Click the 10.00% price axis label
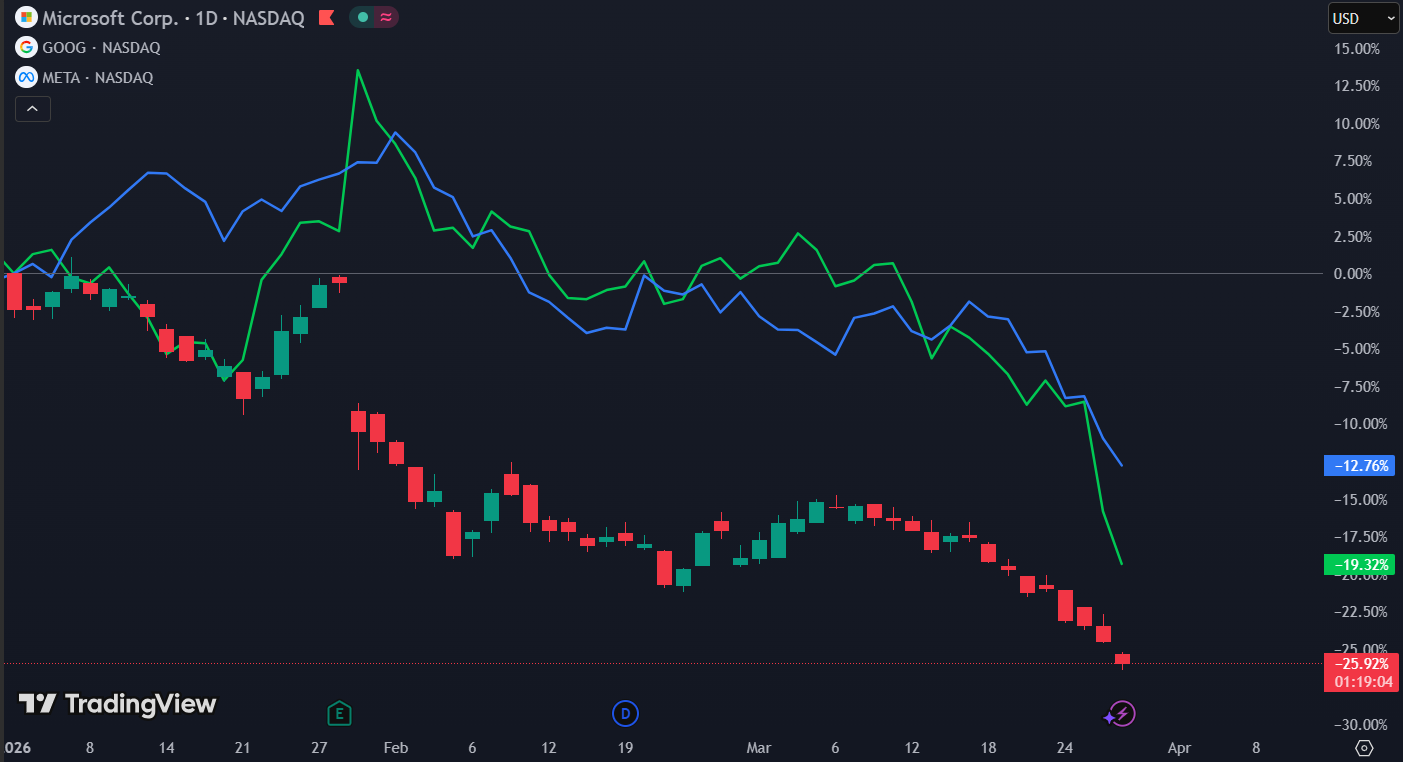The height and width of the screenshot is (762, 1403). tap(1357, 123)
